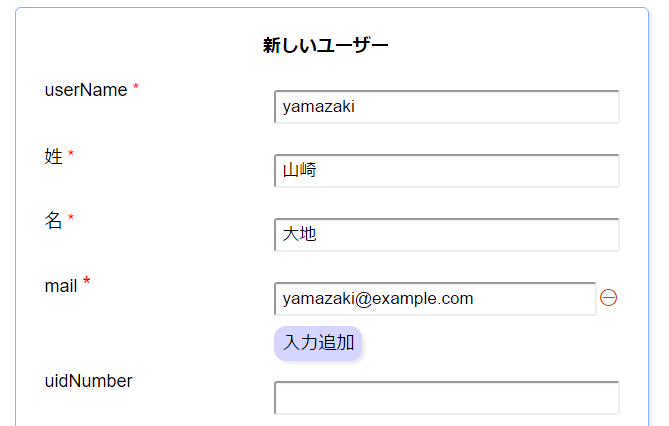669x426 pixels.
Task: Click the uidNumber field label
Action: coord(88,381)
